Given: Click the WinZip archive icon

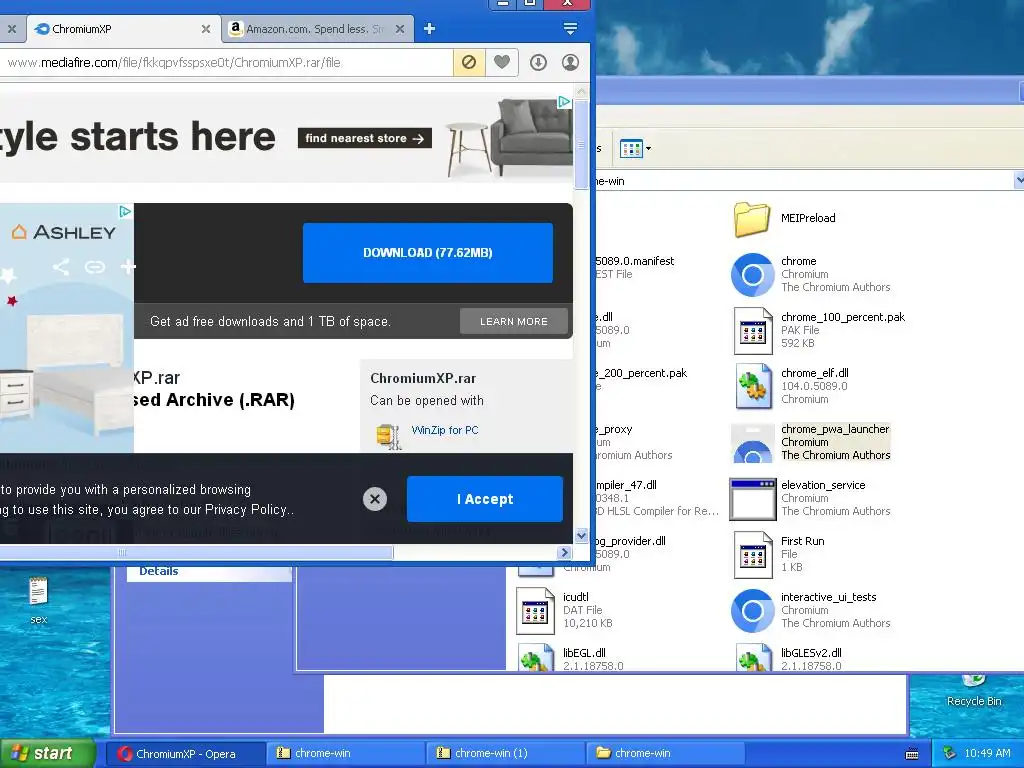Looking at the screenshot, I should pyautogui.click(x=389, y=436).
